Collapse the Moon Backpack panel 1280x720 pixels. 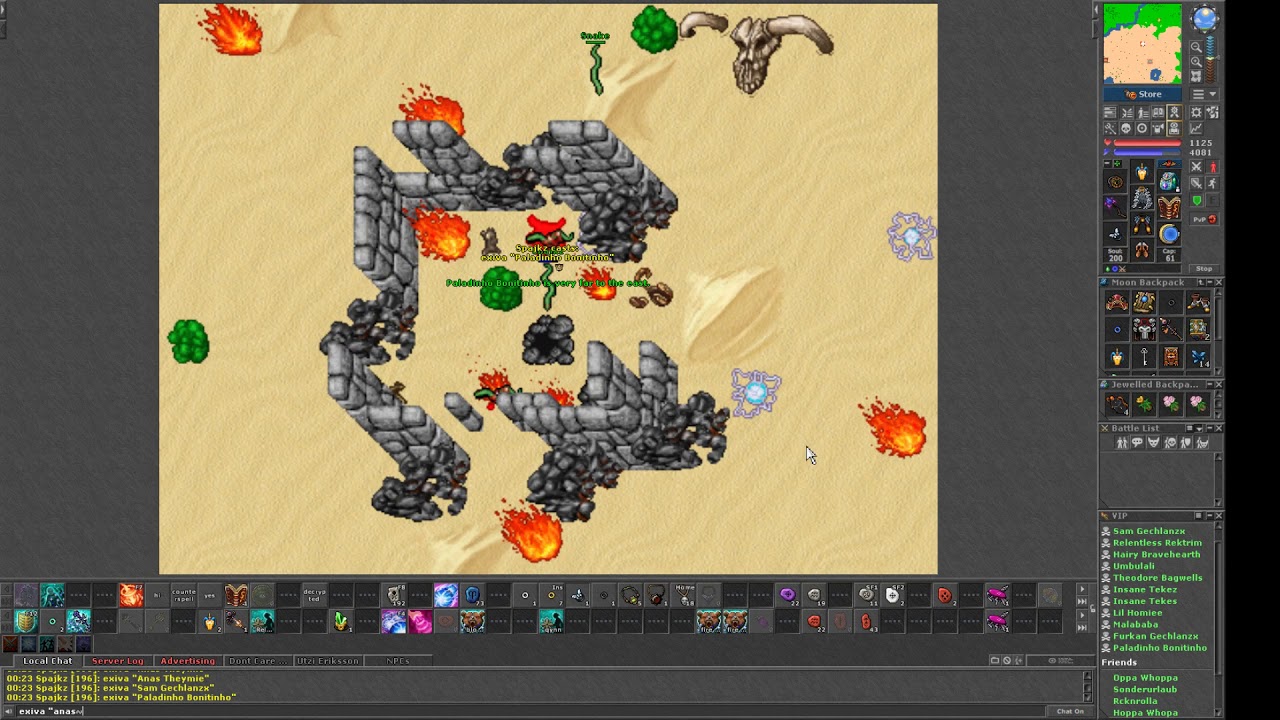tap(1210, 282)
